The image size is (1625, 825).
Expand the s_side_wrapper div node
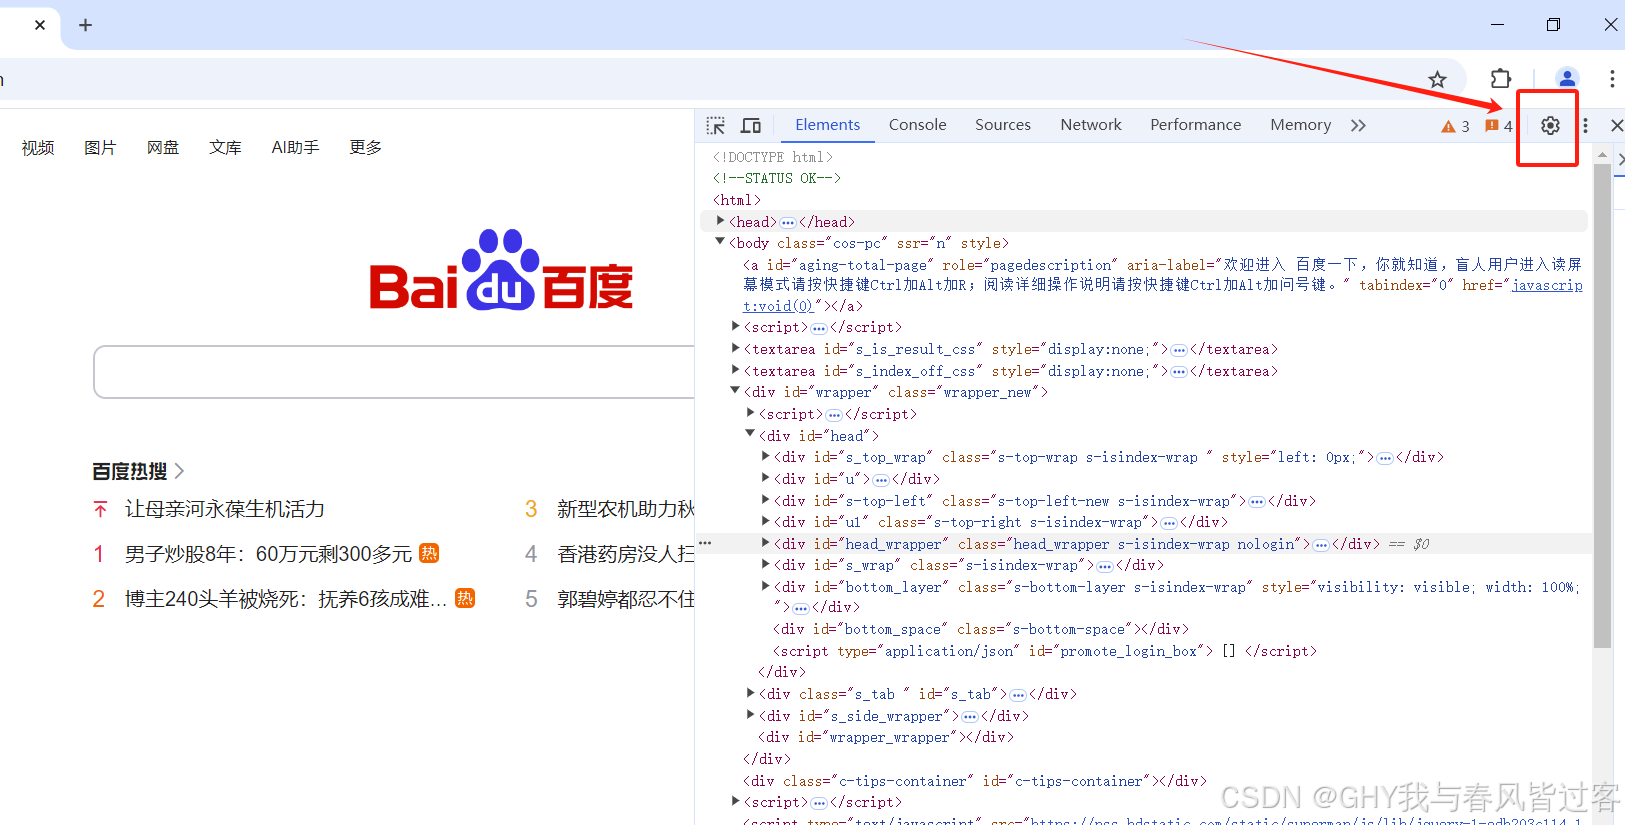coord(751,715)
